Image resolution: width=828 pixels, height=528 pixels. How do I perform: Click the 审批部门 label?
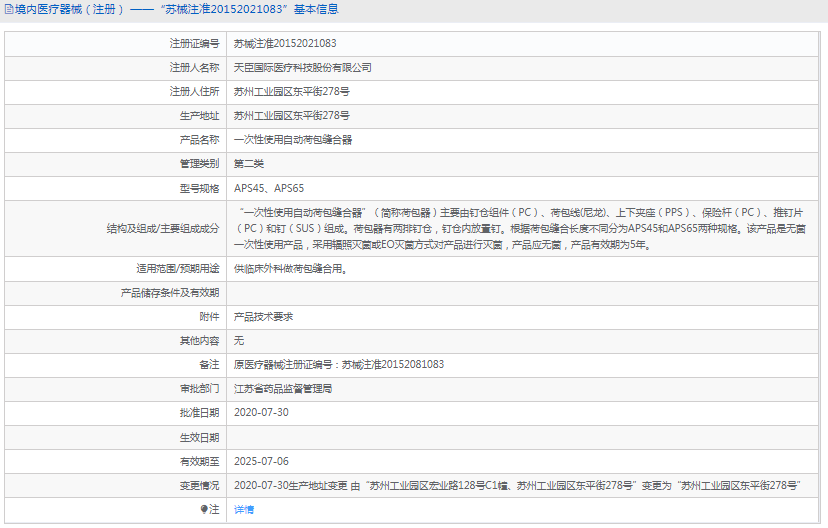[x=199, y=389]
